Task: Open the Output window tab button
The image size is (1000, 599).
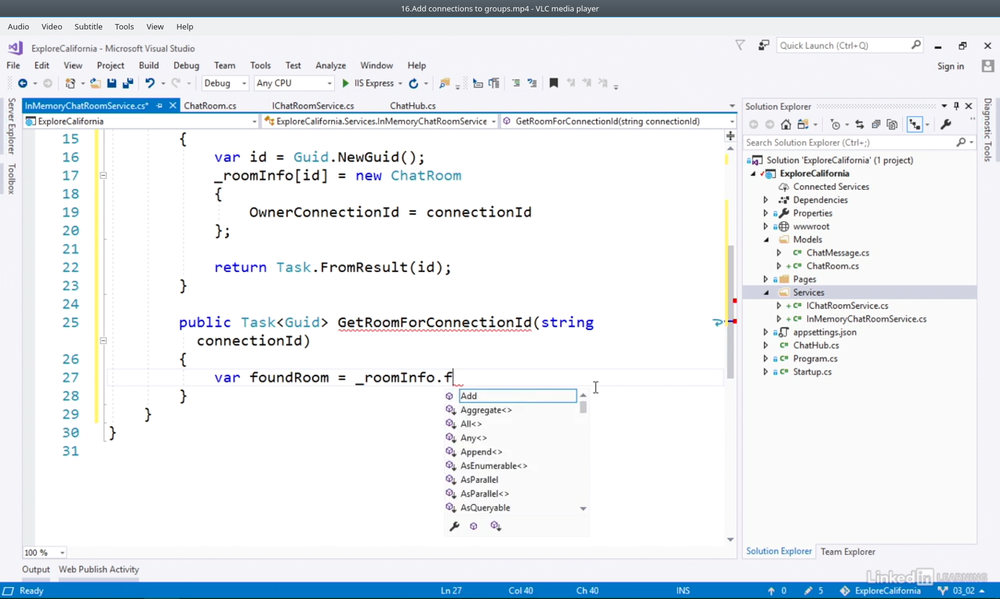Action: tap(36, 570)
